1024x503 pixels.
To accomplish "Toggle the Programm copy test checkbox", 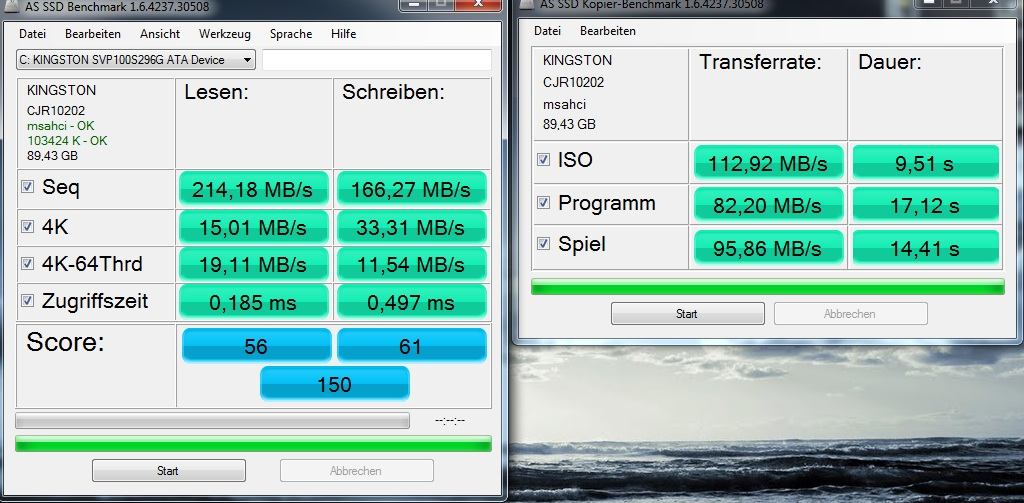I will pyautogui.click(x=543, y=203).
